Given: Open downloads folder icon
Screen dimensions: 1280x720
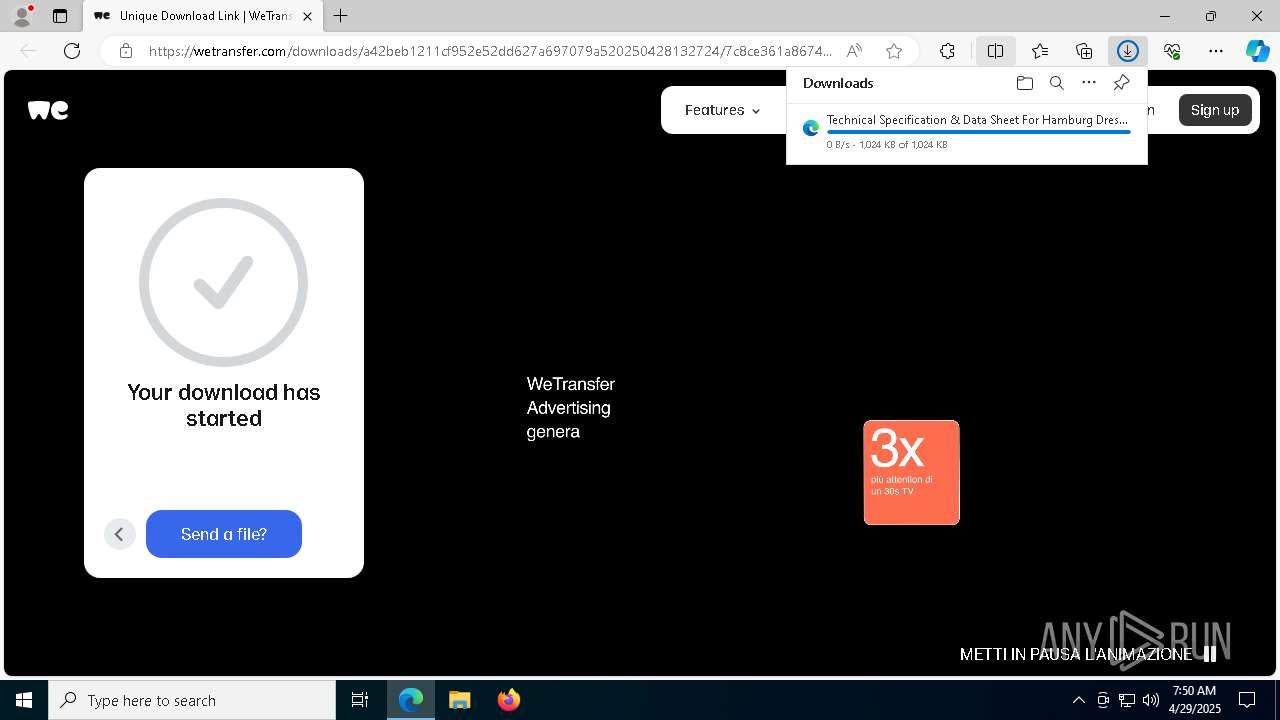Looking at the screenshot, I should 1024,83.
